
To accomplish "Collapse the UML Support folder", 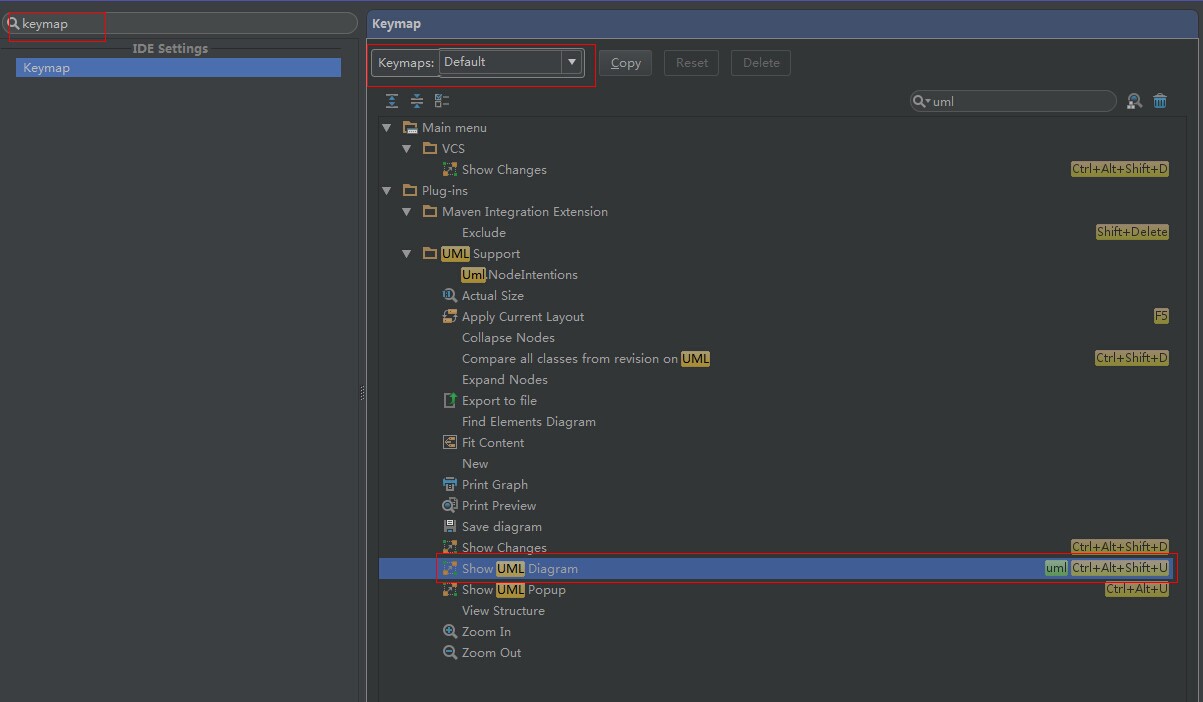I will (407, 254).
